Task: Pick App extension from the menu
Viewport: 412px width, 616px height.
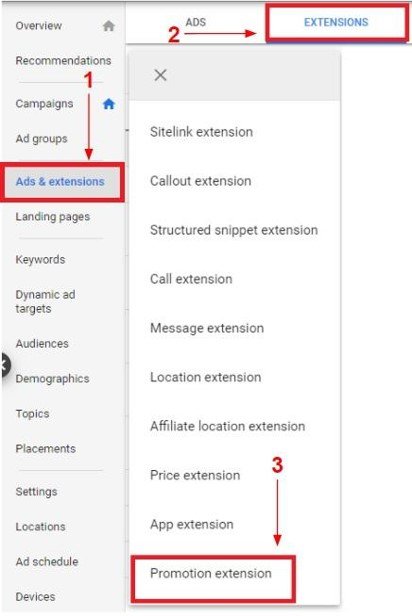Action: 192,525
